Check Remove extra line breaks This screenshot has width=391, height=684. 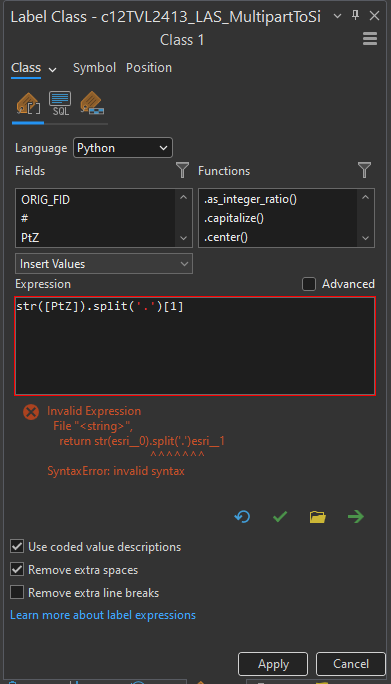click(17, 592)
